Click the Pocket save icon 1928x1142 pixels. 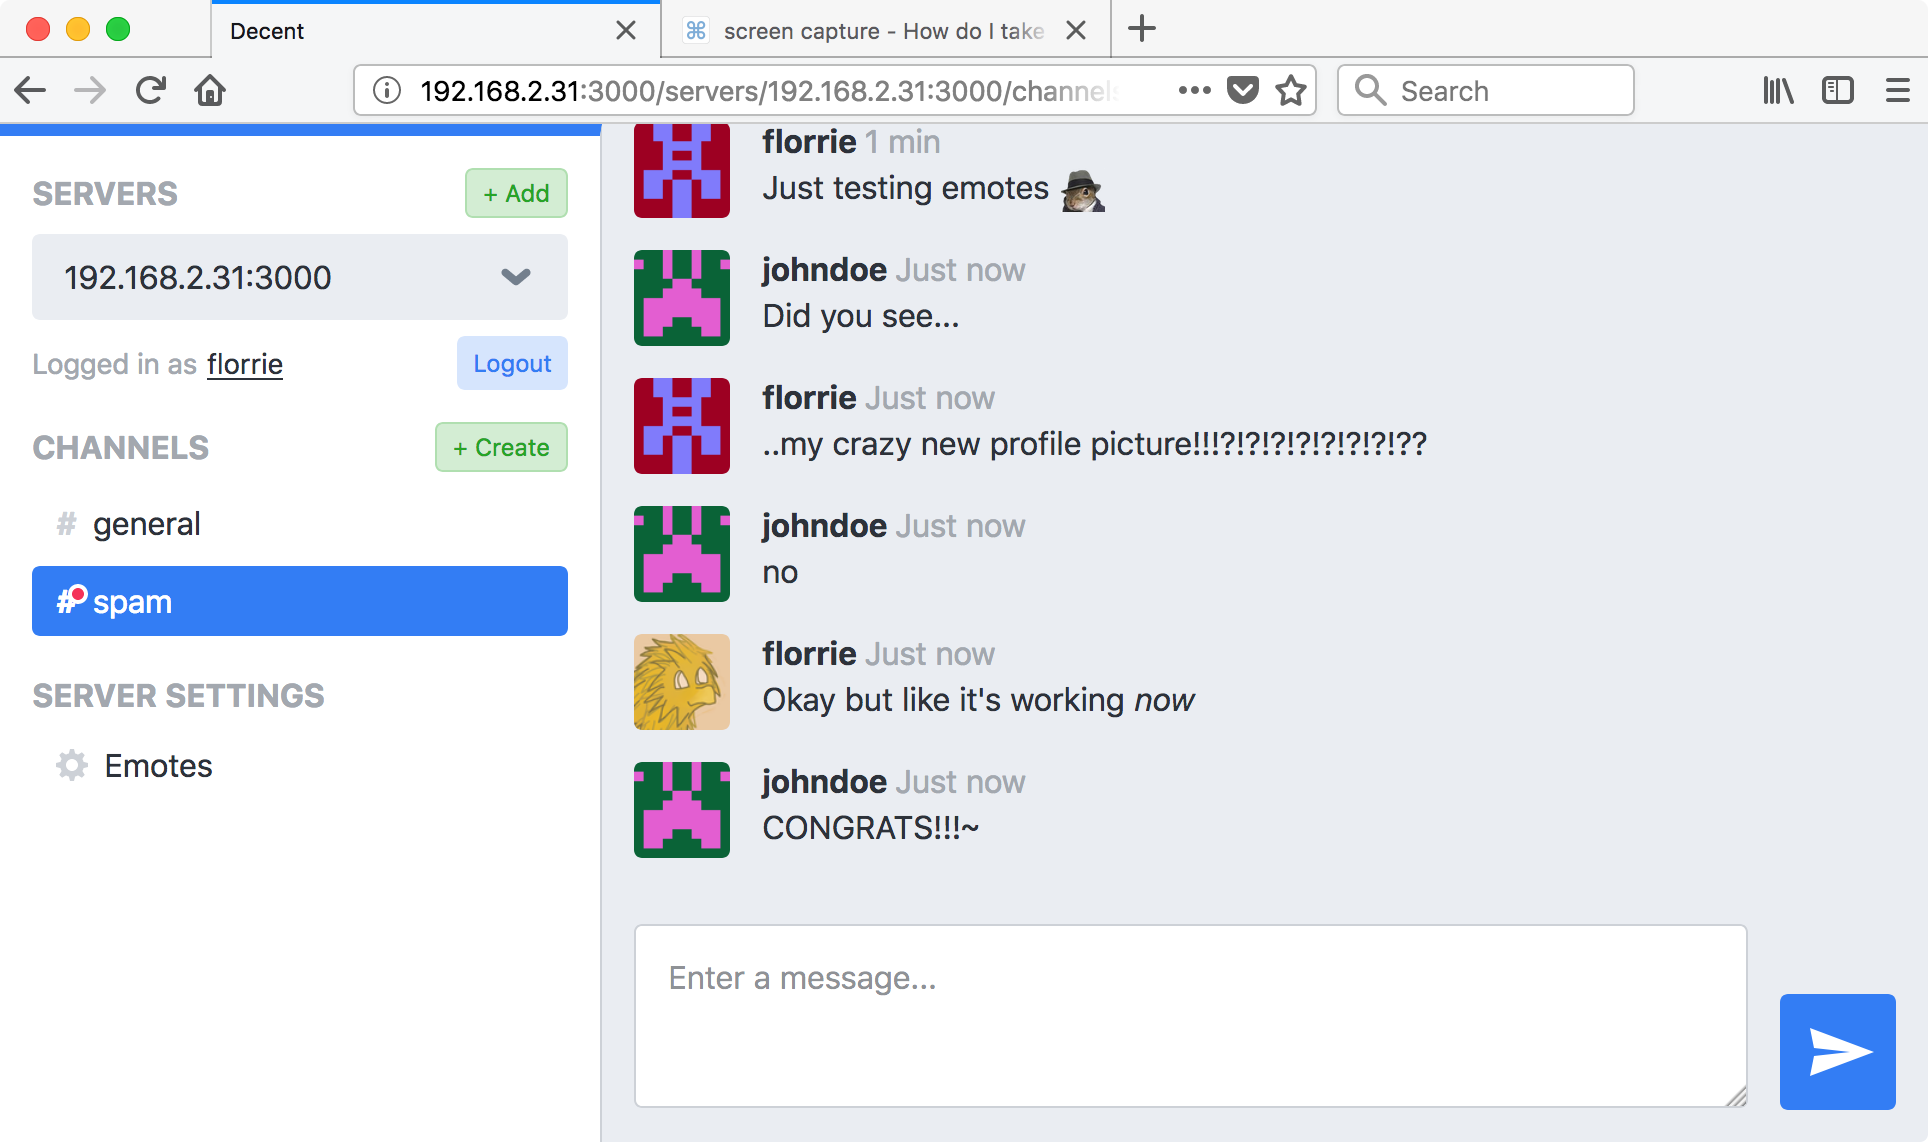1243,91
